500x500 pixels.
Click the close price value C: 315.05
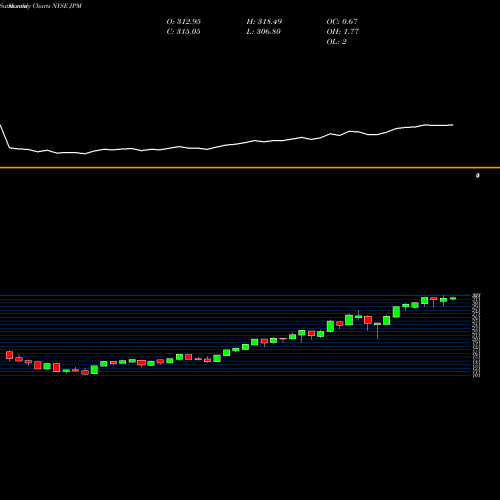point(183,31)
